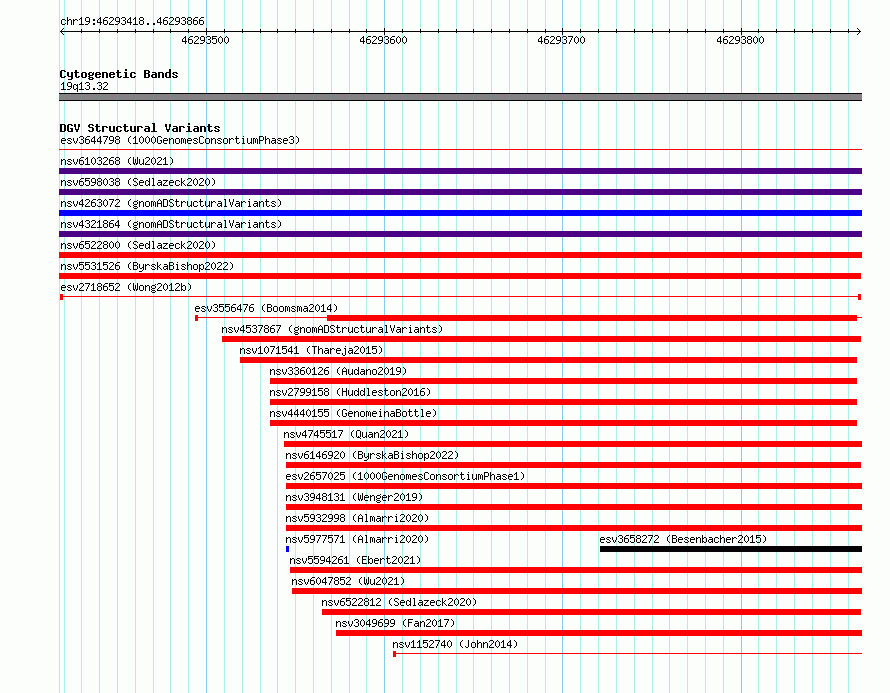The height and width of the screenshot is (693, 890).
Task: Click nsv3948131 (Wenger2019) label
Action: tap(354, 497)
